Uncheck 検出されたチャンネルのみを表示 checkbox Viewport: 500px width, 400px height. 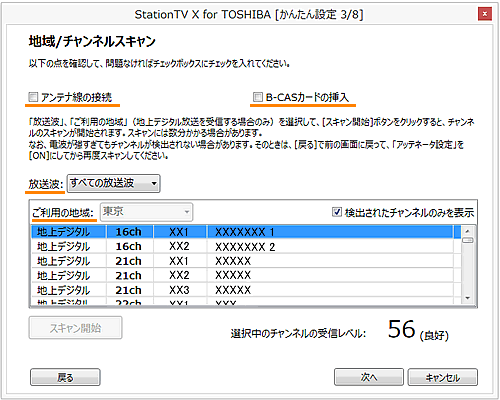pyautogui.click(x=337, y=212)
